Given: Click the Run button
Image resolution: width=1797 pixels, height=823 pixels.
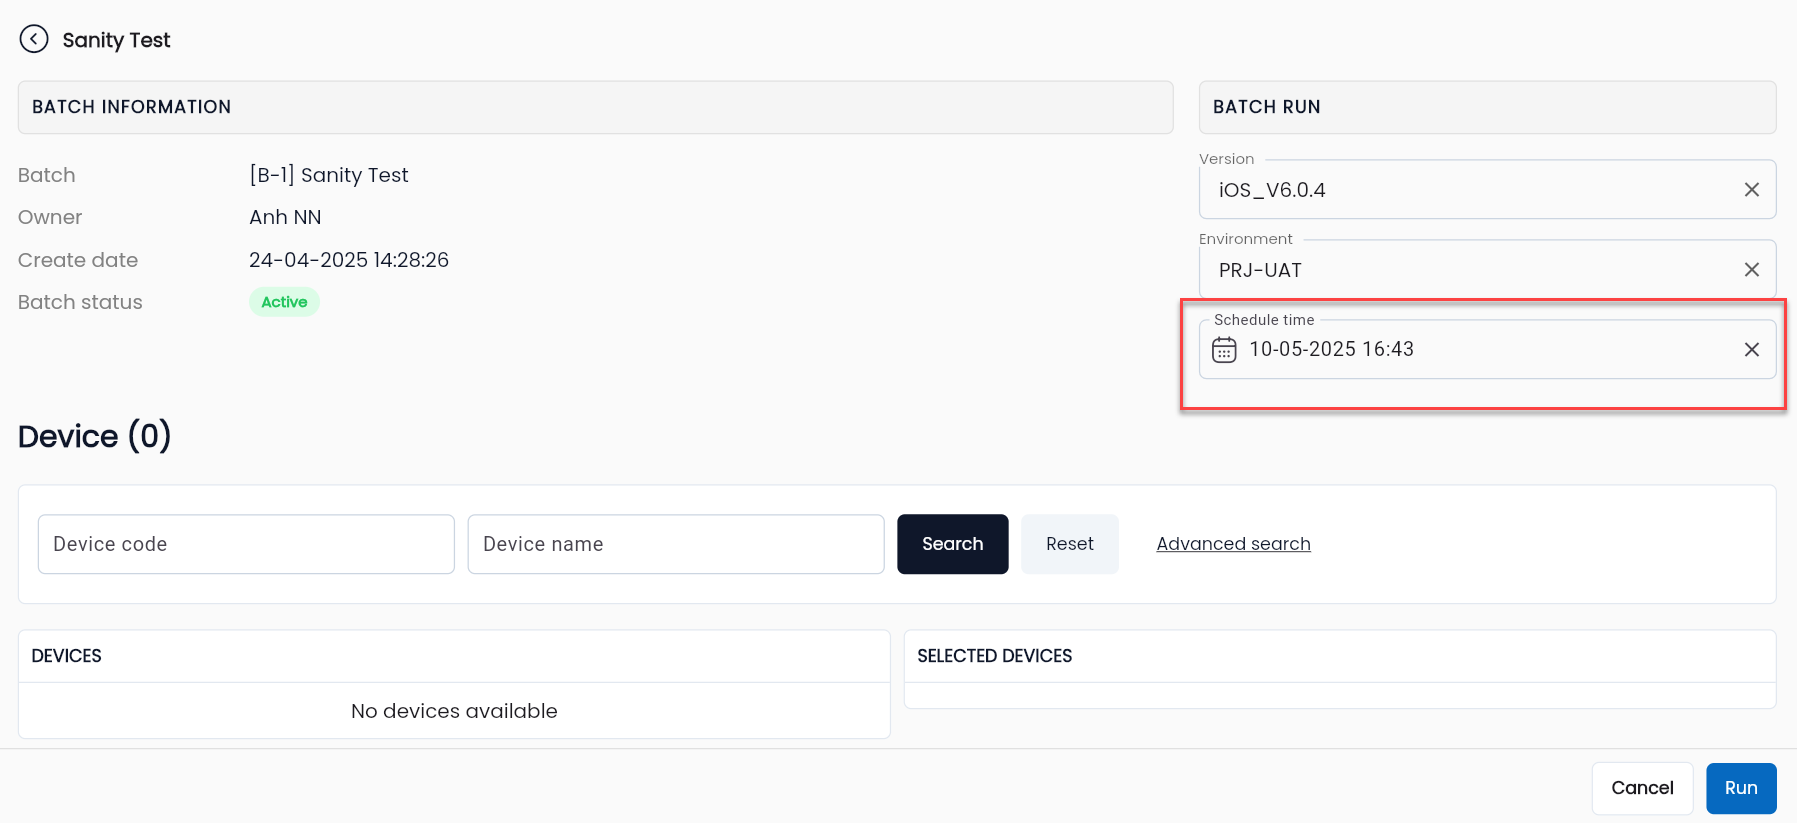Looking at the screenshot, I should click(1741, 788).
